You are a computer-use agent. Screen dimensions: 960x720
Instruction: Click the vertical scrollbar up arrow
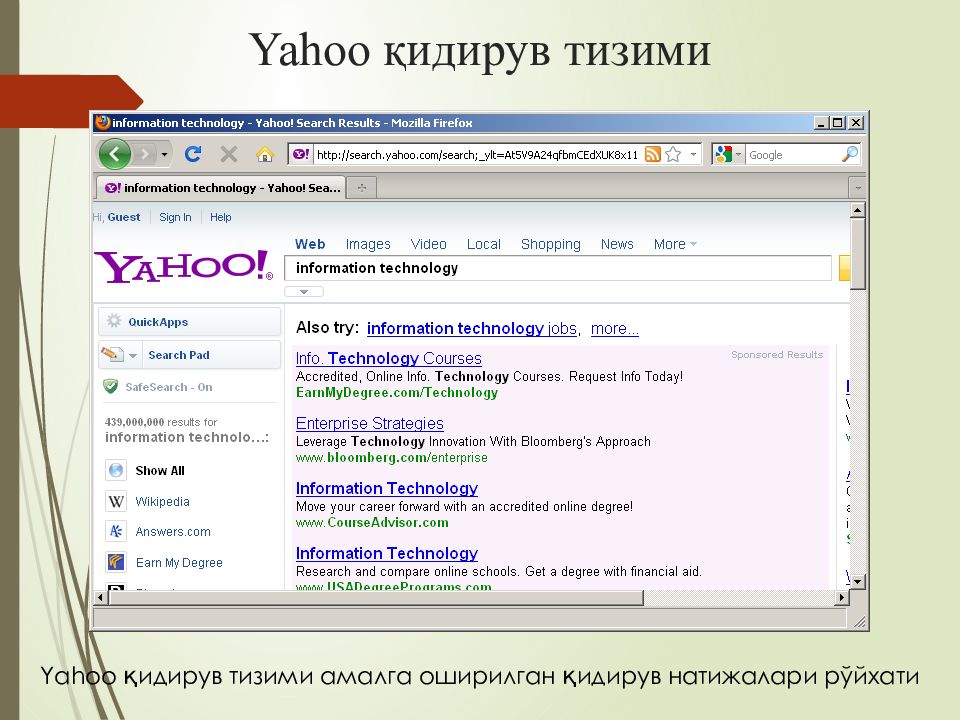(858, 210)
